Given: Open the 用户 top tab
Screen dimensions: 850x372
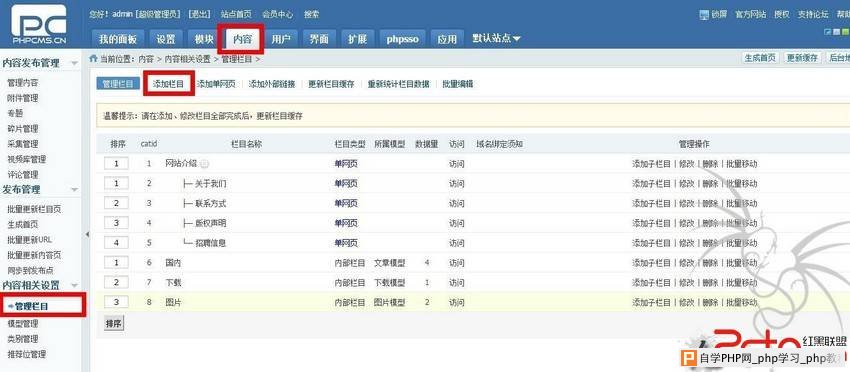Looking at the screenshot, I should [x=280, y=39].
